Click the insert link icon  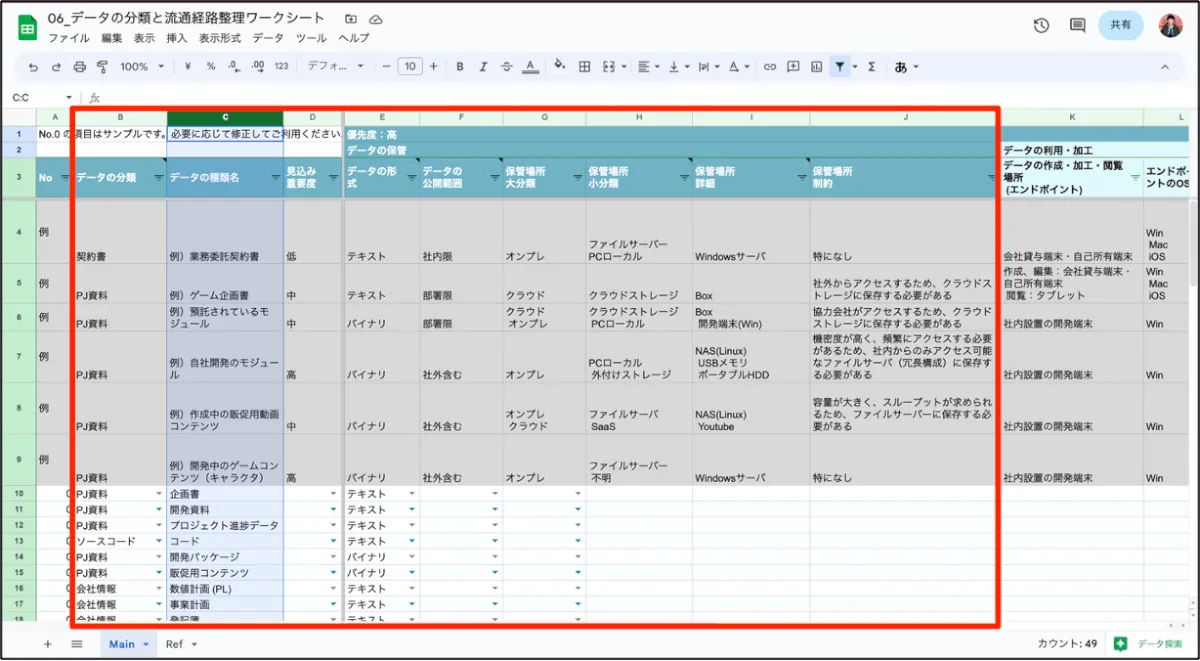click(x=769, y=67)
